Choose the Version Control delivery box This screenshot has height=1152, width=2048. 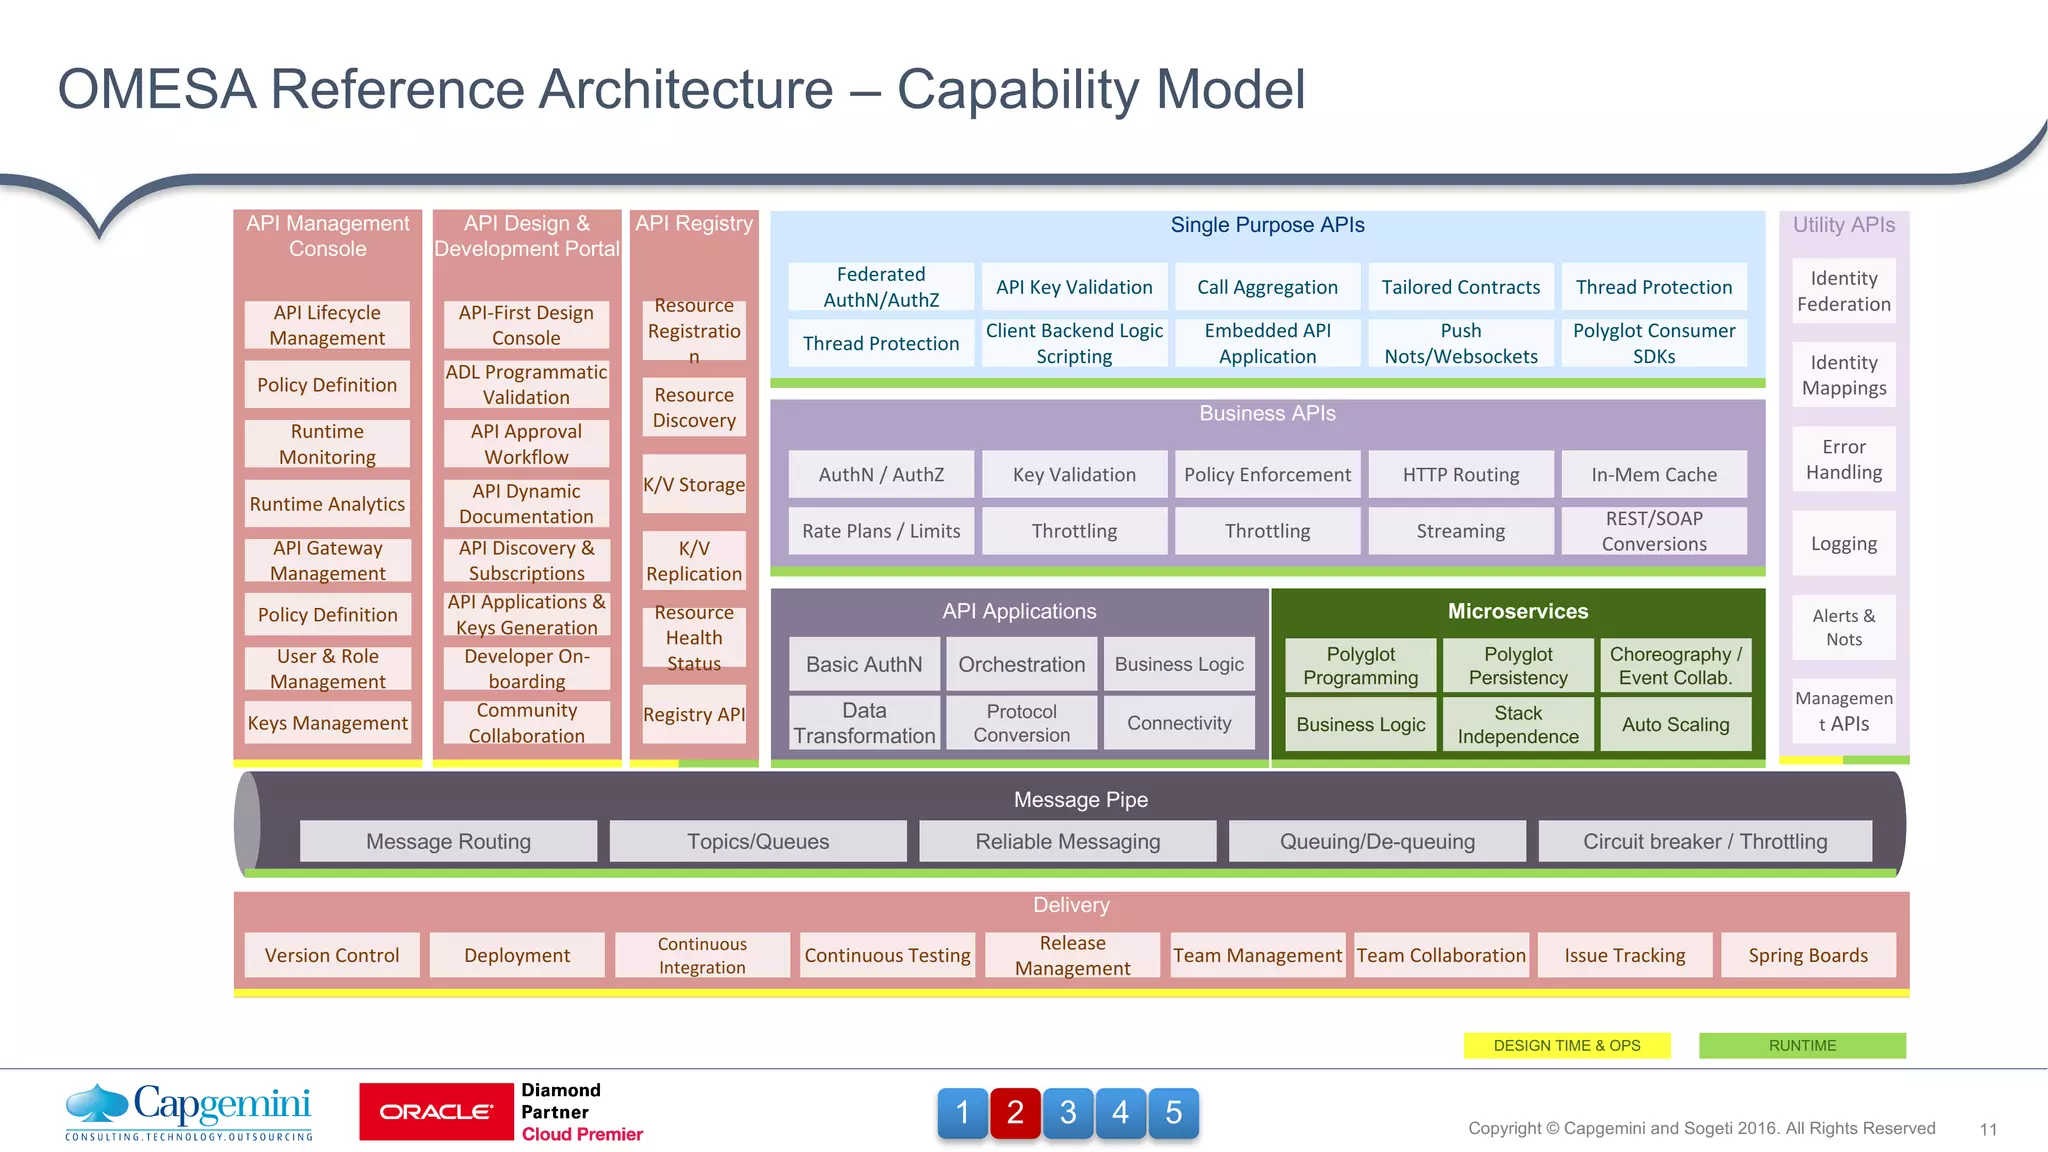pyautogui.click(x=332, y=956)
